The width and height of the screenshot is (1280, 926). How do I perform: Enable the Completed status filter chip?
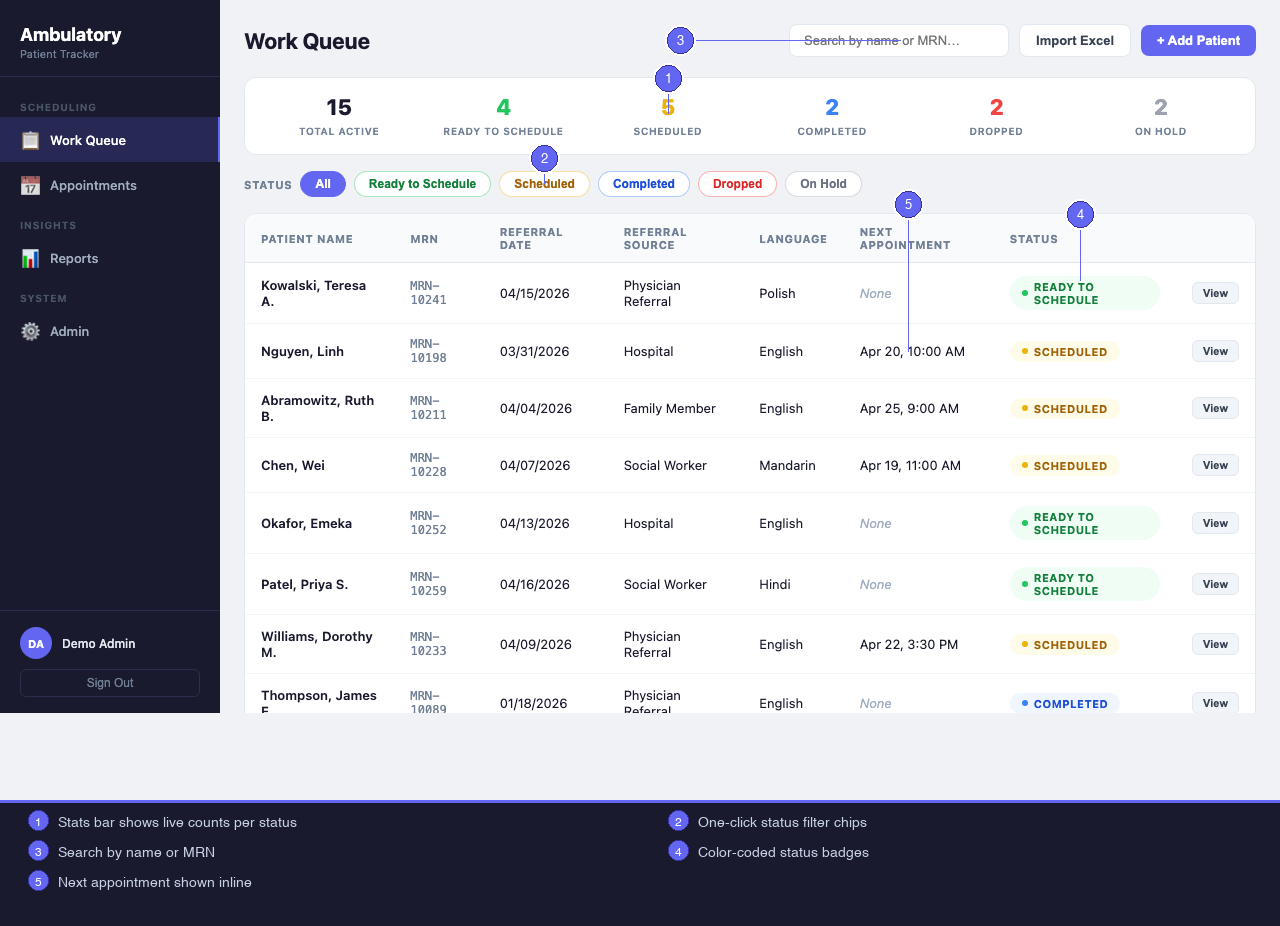(643, 184)
